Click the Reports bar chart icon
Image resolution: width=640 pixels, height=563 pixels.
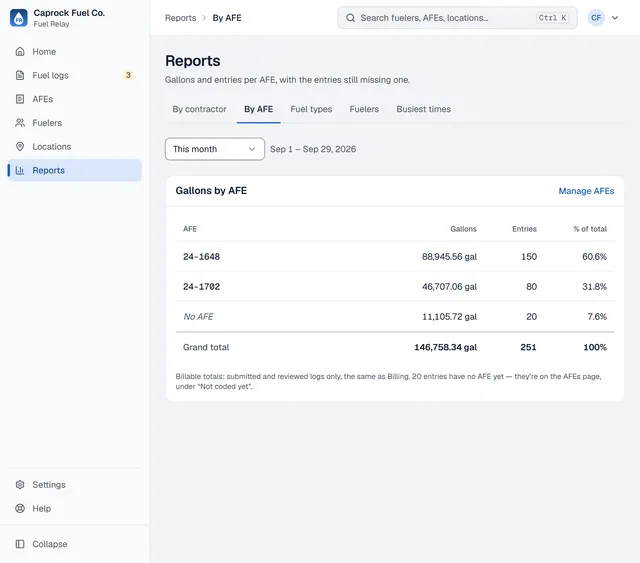point(20,170)
